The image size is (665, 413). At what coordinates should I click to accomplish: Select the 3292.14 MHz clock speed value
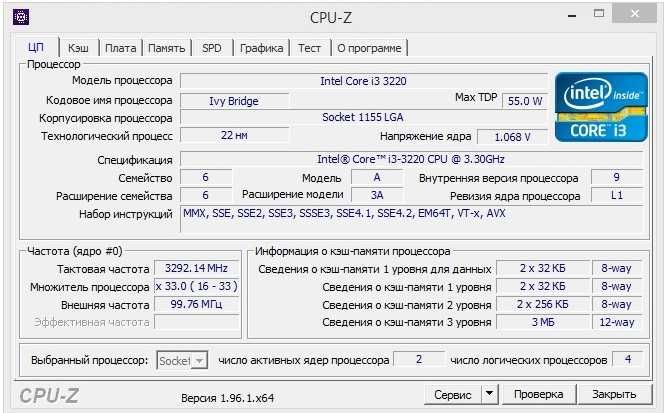click(x=196, y=268)
